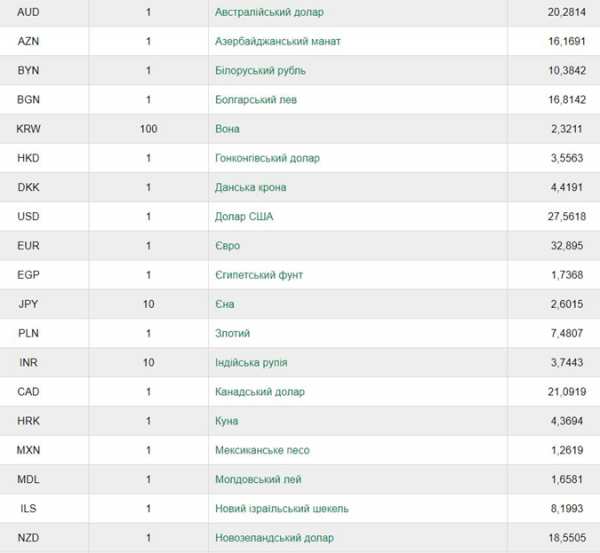
Task: Open the Азербайджанський манат link
Action: click(277, 41)
